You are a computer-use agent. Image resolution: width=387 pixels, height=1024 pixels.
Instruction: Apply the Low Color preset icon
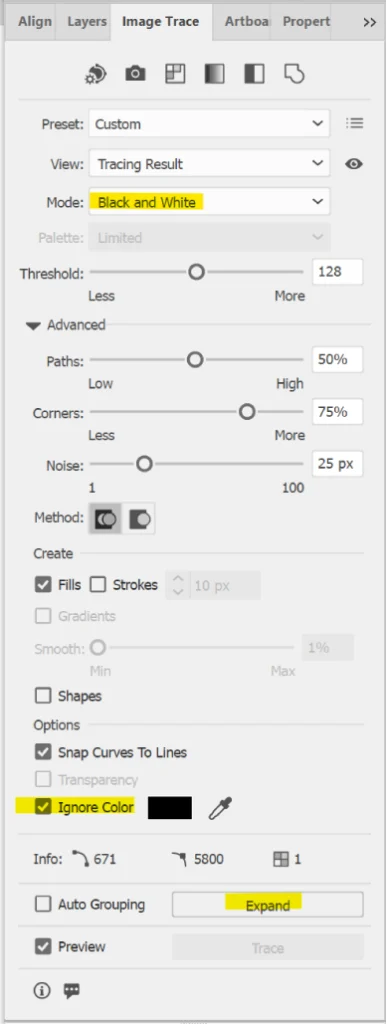pyautogui.click(x=175, y=74)
